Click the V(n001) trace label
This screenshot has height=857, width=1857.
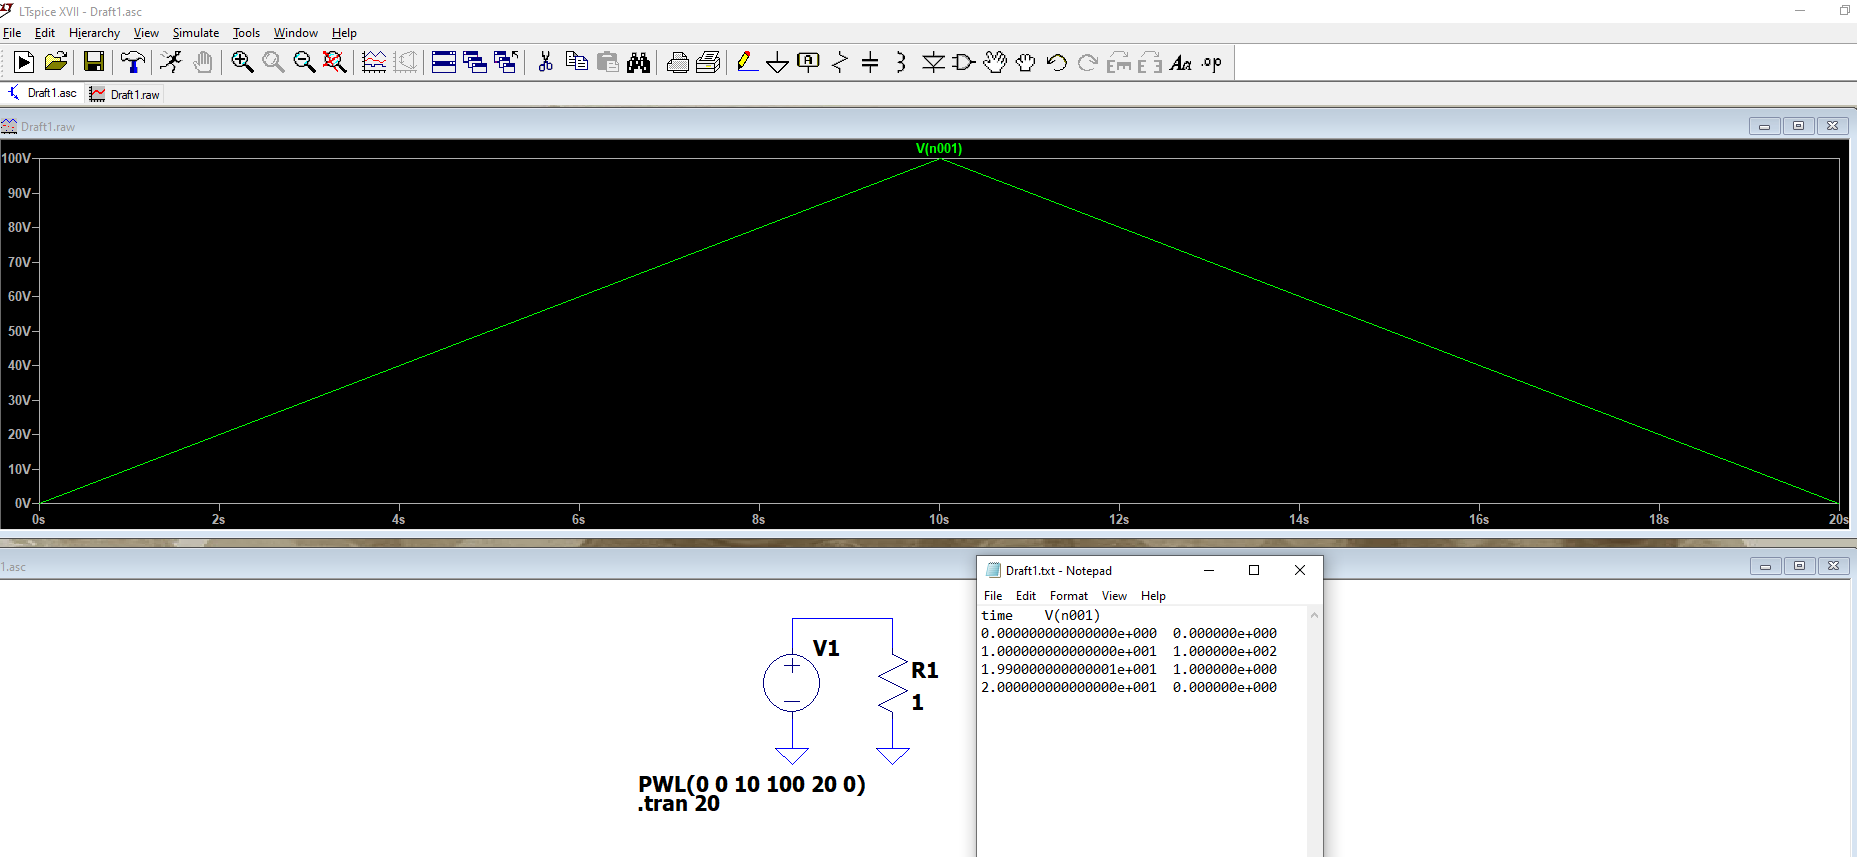(x=939, y=148)
